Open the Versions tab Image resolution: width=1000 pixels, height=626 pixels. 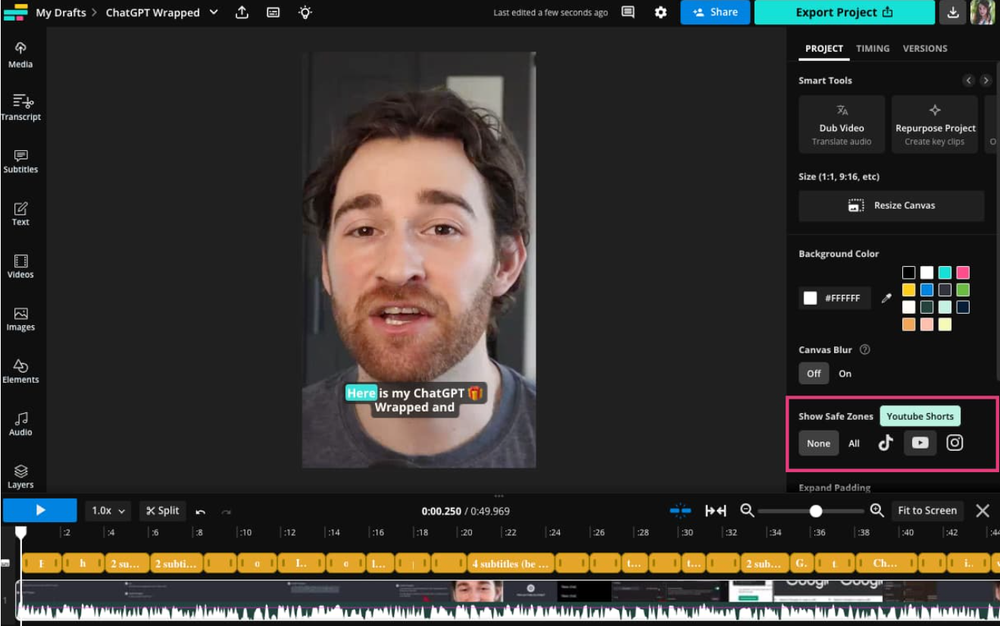[x=925, y=48]
